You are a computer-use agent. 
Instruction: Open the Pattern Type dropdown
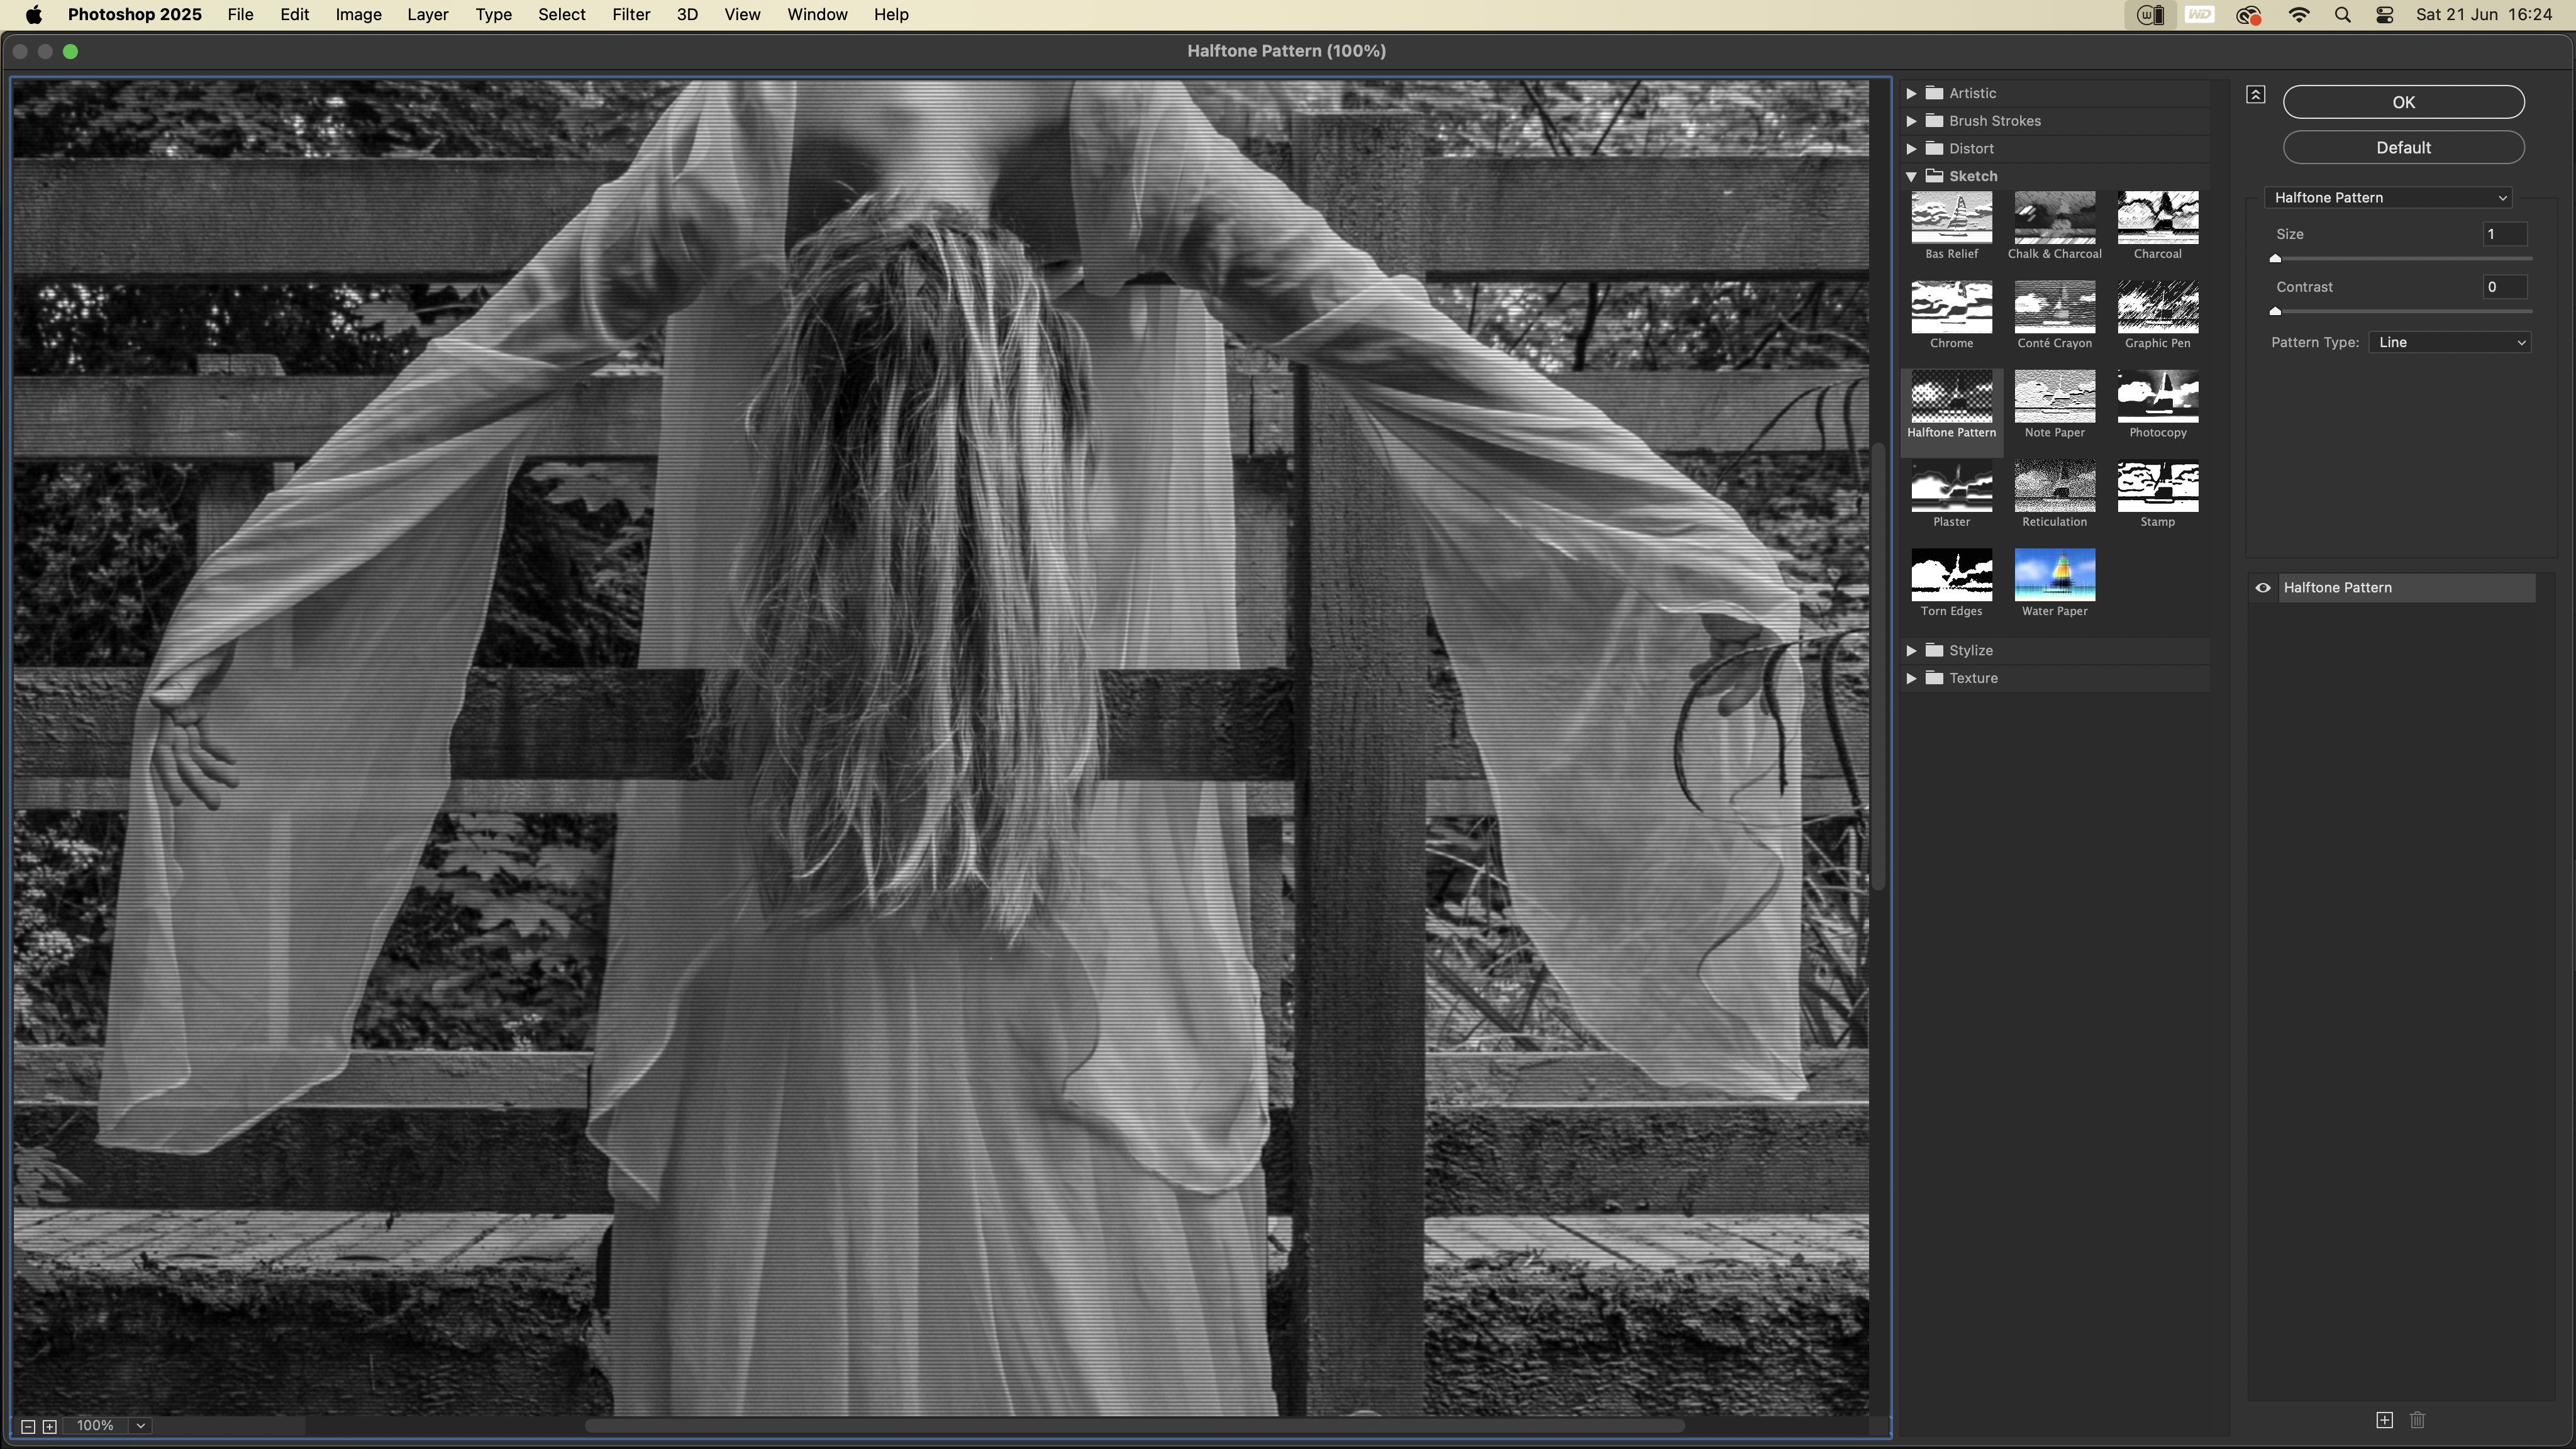click(x=2449, y=342)
